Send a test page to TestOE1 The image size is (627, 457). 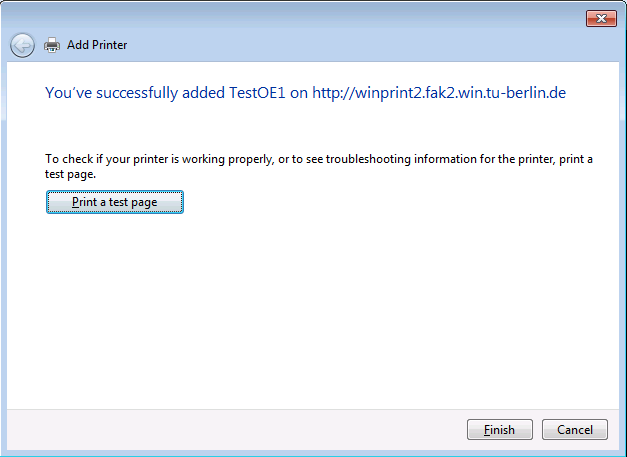(x=115, y=202)
